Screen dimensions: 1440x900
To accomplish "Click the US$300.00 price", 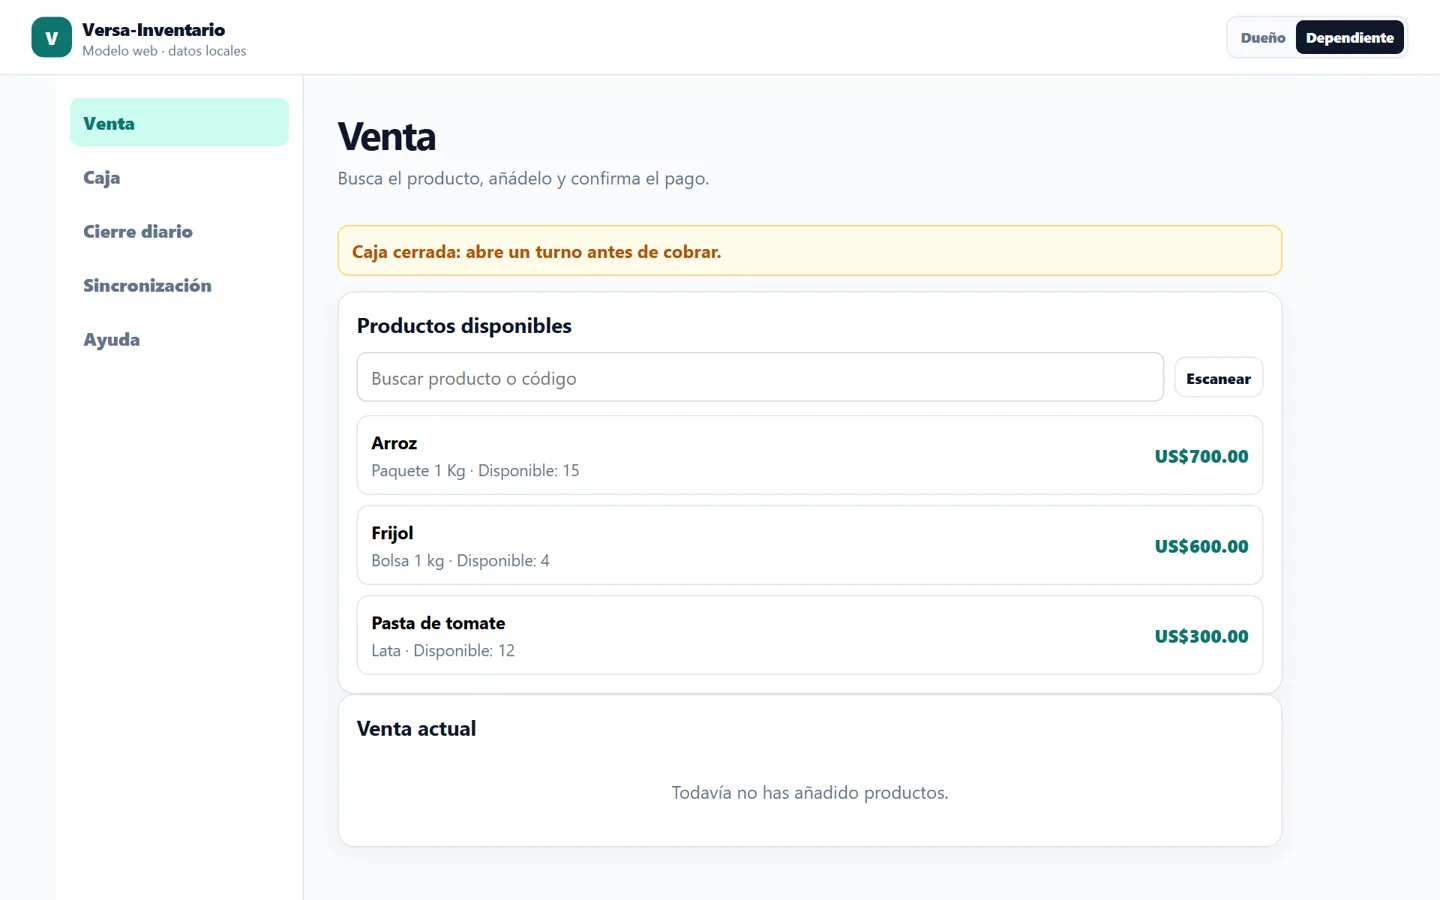I will [x=1201, y=637].
